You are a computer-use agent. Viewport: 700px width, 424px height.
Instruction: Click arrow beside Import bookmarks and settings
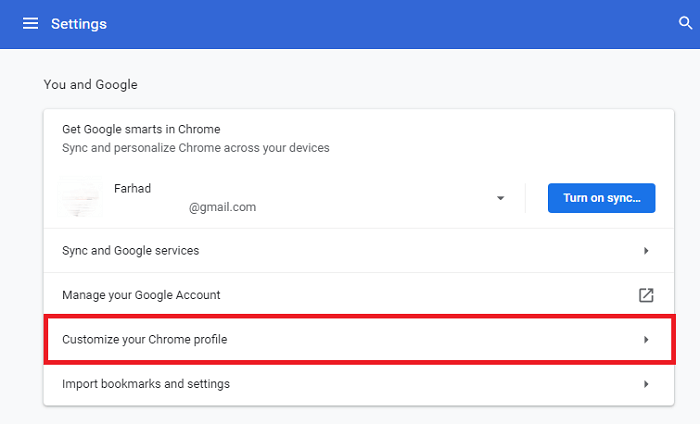(x=646, y=384)
